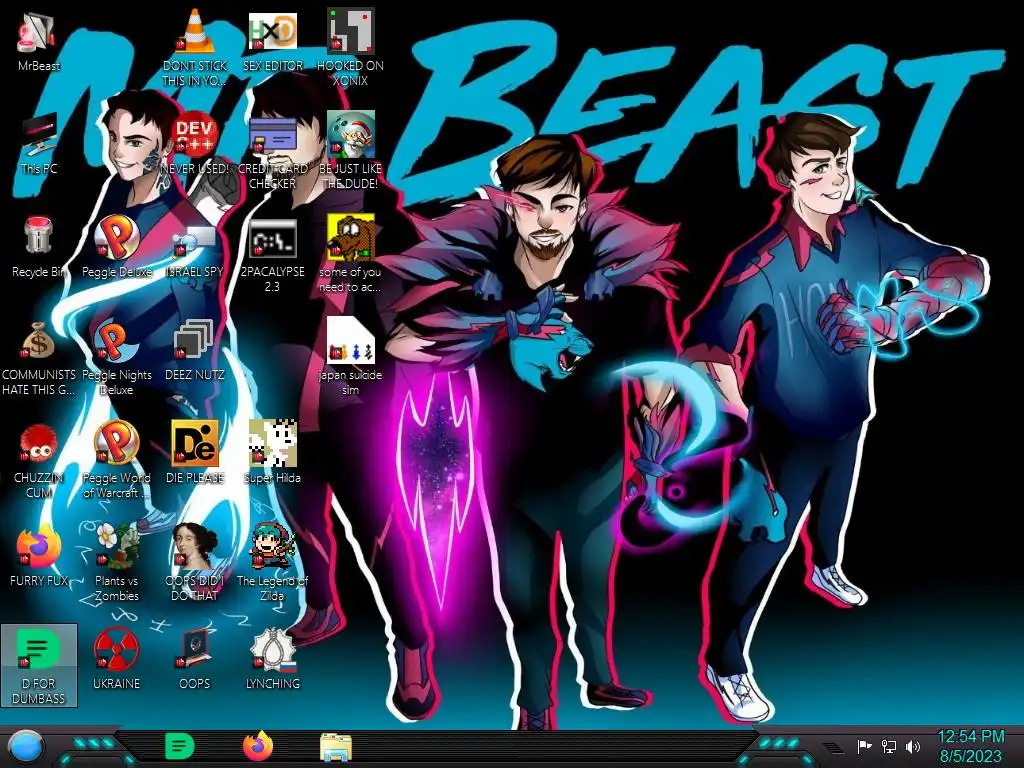Open japan suicide sim icon
The image size is (1024, 768).
[x=350, y=341]
